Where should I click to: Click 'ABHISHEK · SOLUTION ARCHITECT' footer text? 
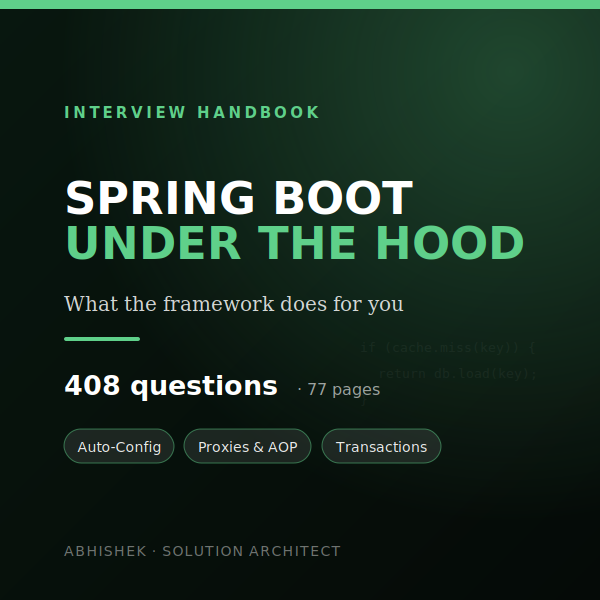(x=202, y=551)
